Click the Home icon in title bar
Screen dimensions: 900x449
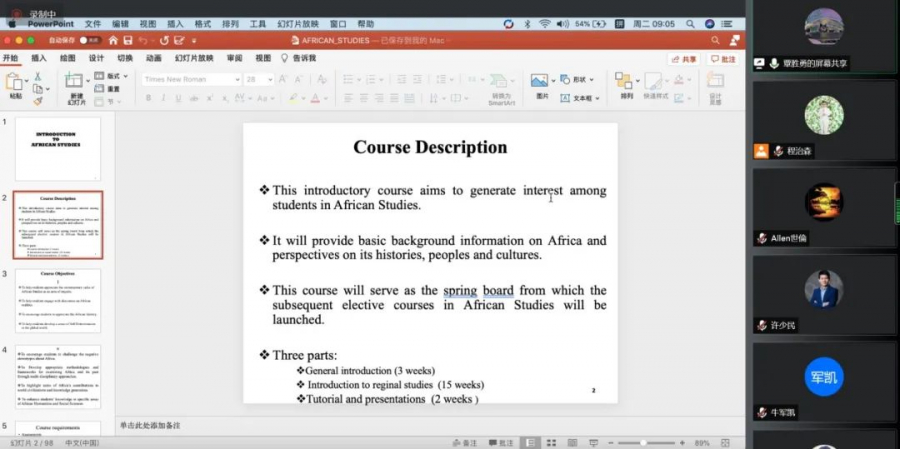(112, 40)
